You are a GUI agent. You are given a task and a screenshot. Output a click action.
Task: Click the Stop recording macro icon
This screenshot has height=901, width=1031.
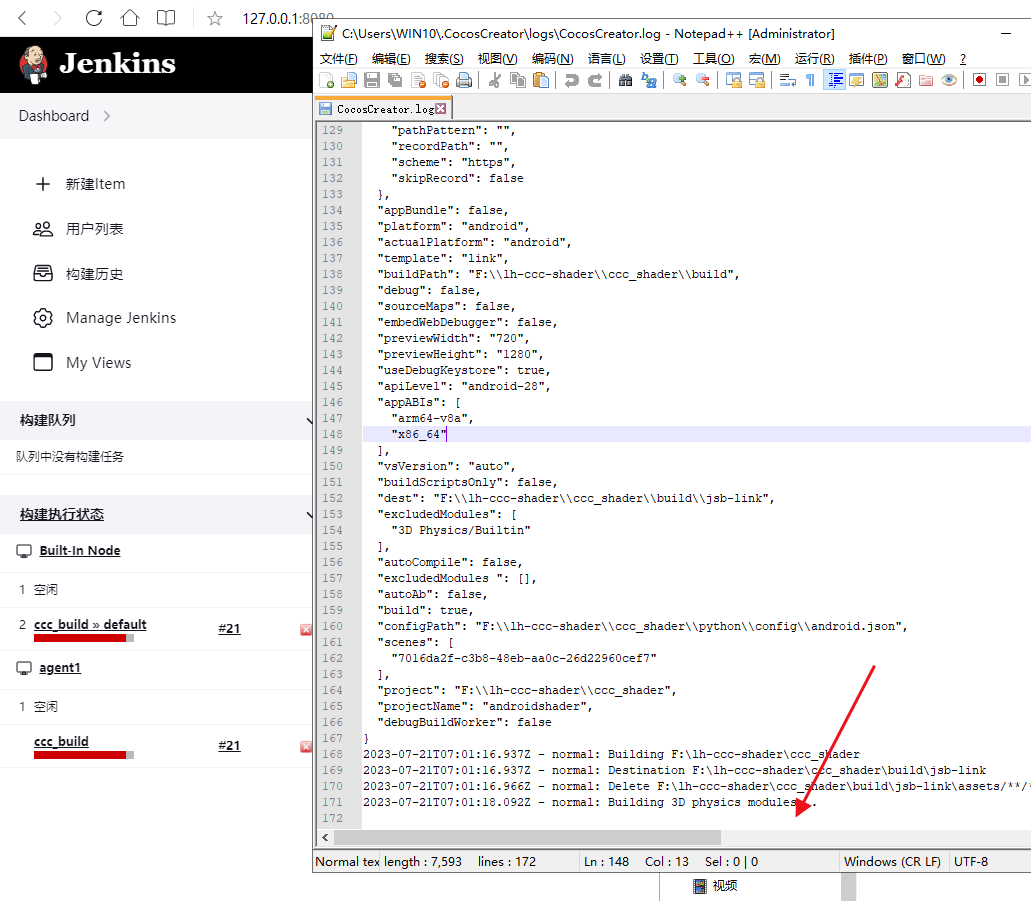tap(1002, 80)
